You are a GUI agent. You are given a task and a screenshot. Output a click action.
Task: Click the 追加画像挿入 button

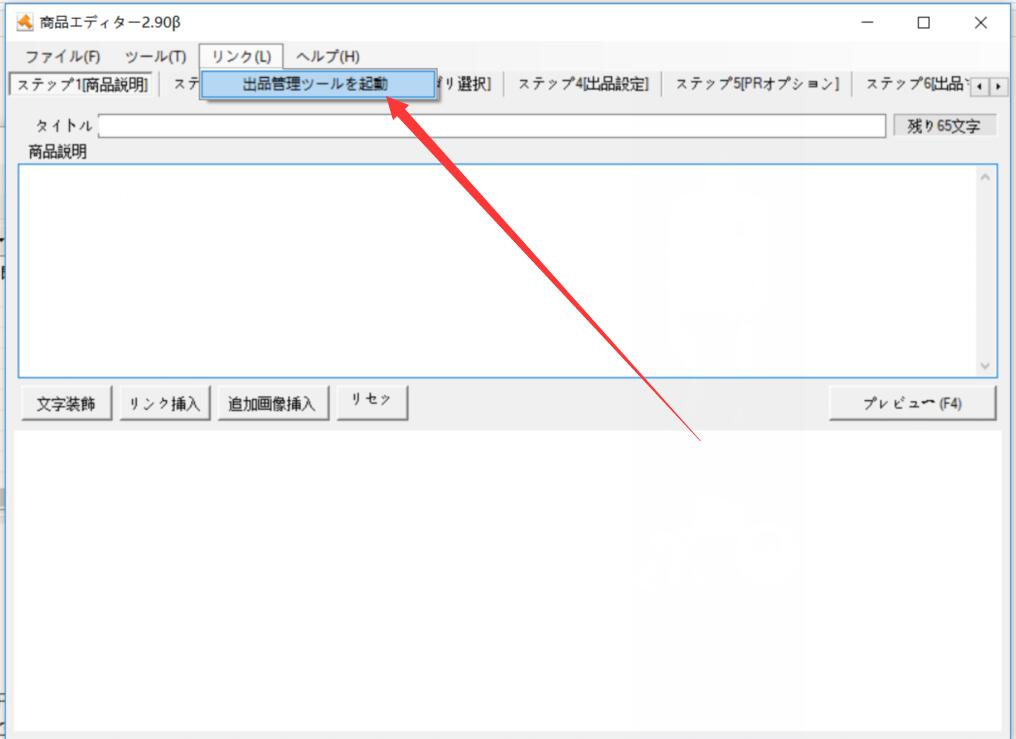(273, 404)
